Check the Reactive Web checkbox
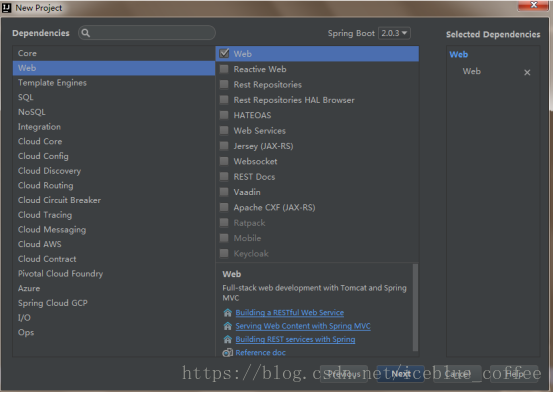 point(224,69)
